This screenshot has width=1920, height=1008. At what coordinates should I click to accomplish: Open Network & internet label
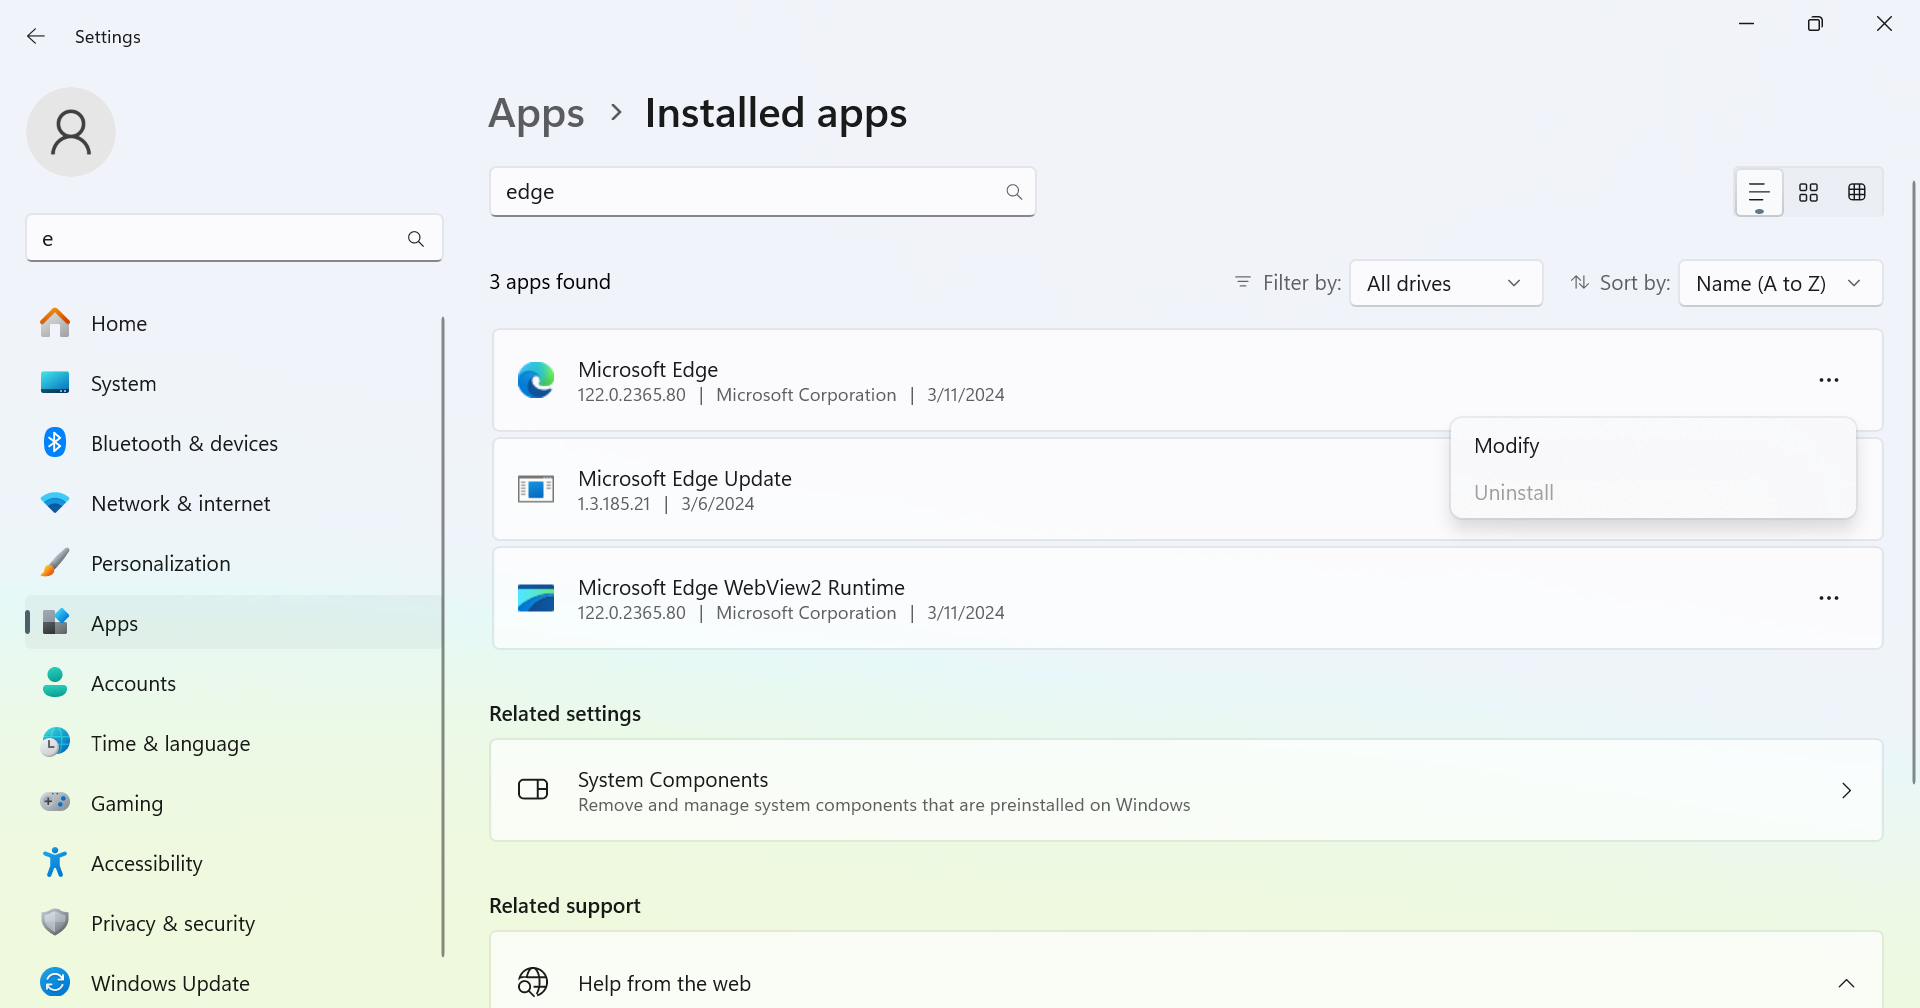point(180,504)
